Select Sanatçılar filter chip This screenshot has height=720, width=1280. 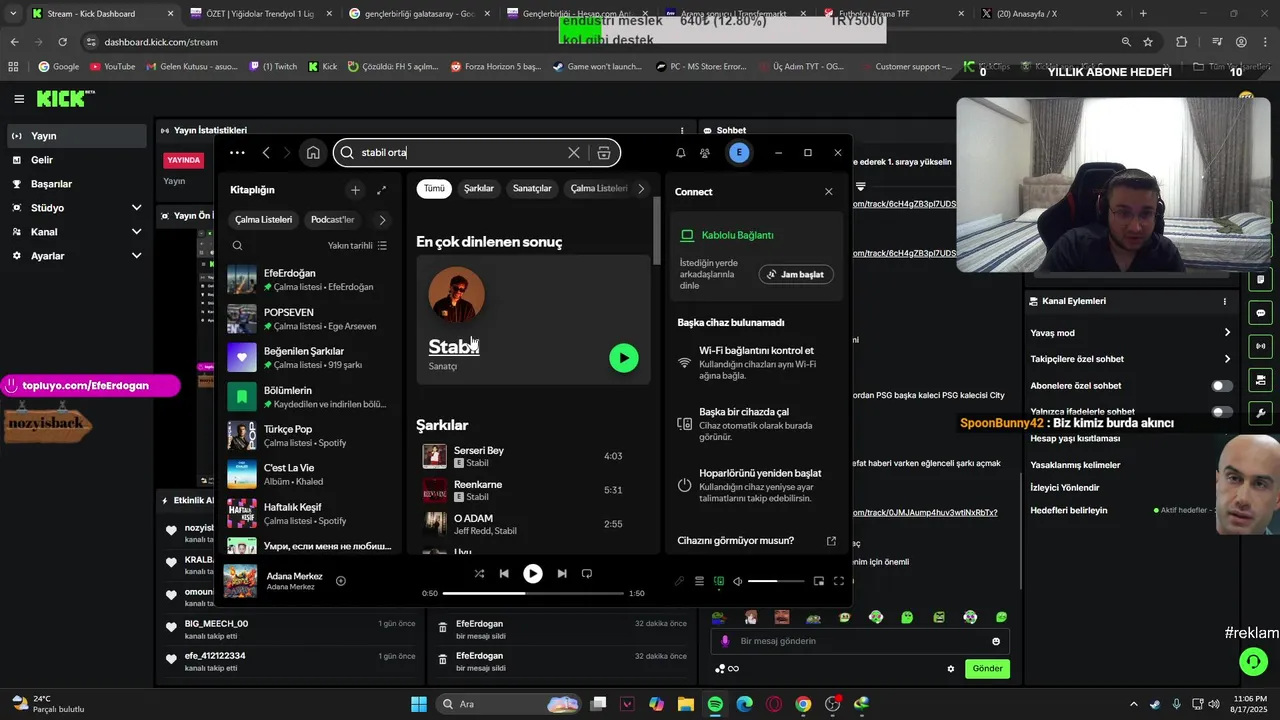[x=532, y=188]
